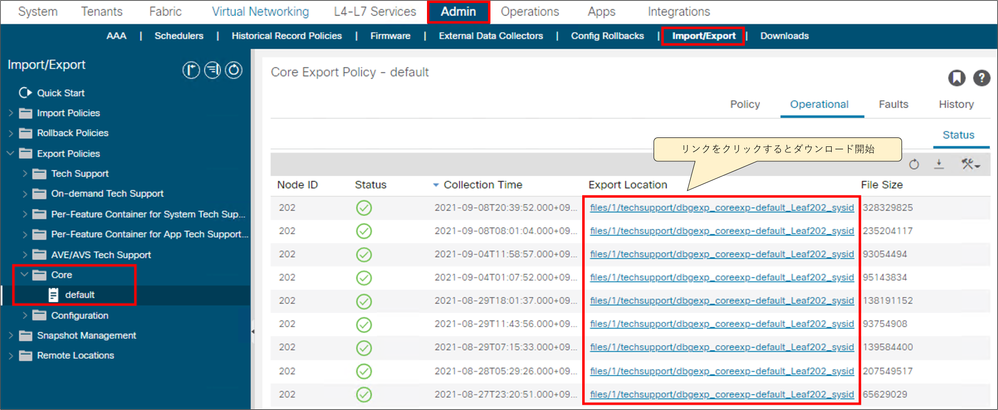Screen dimensions: 998x410
Task: Open the Operations top menu
Action: pos(530,11)
